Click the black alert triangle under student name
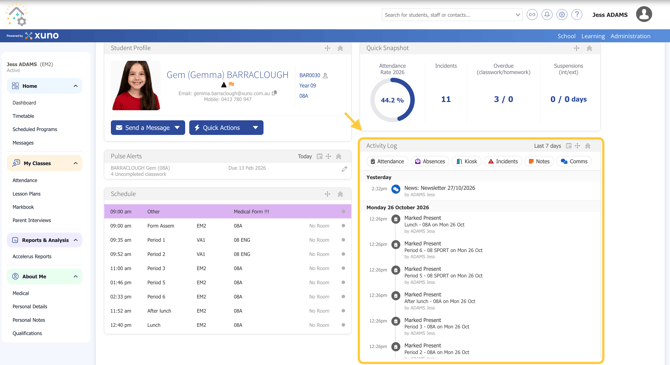 click(x=223, y=85)
